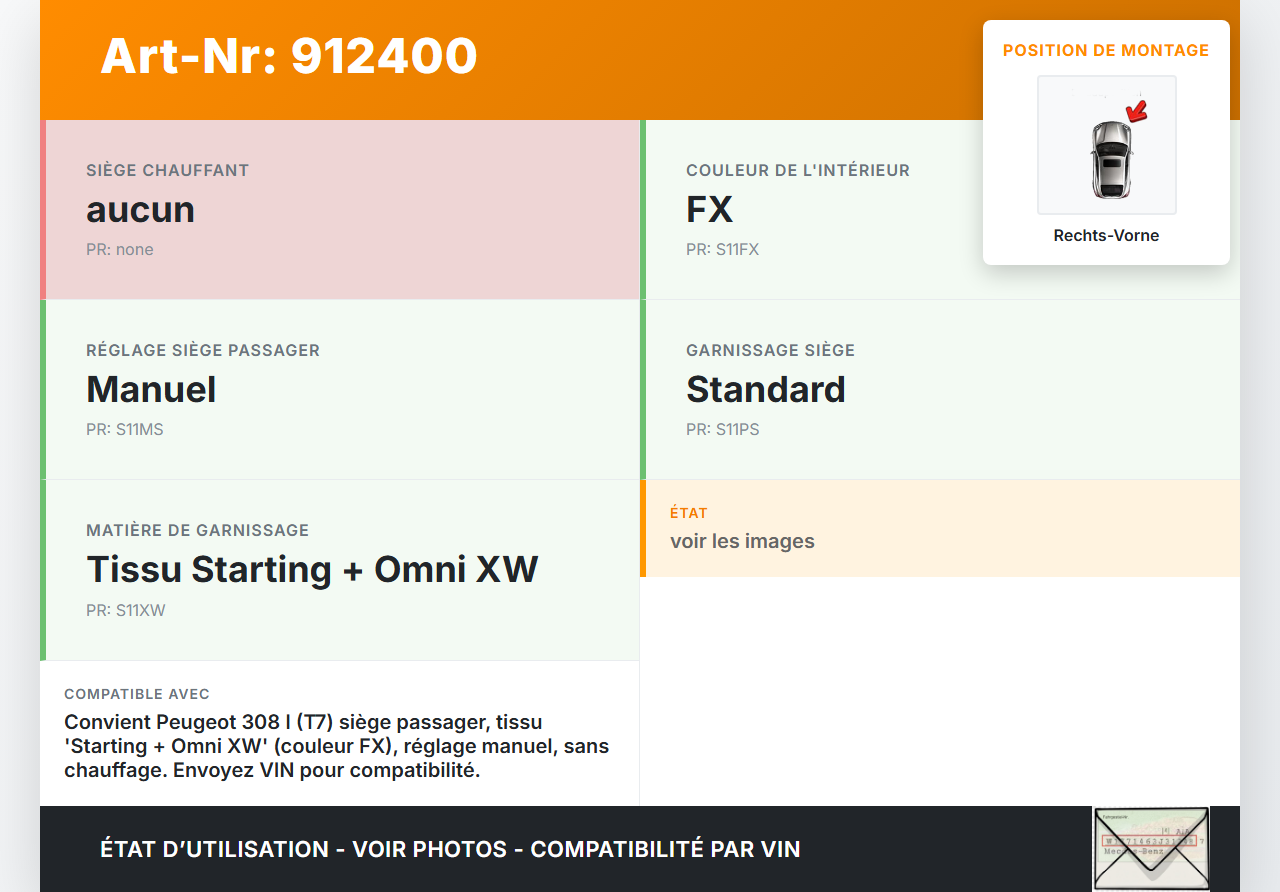This screenshot has height=892, width=1280.
Task: Select the FX interior color value
Action: click(x=709, y=210)
